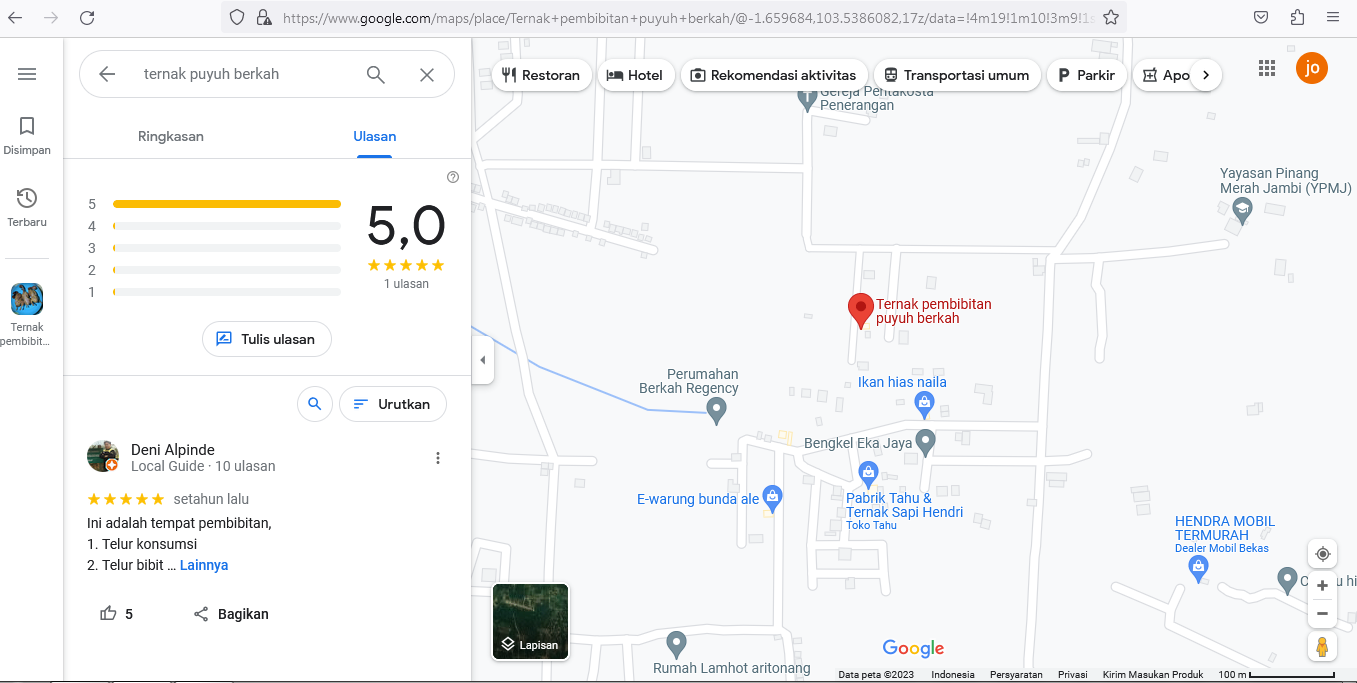Filter map by Hotel
Screen dimensions: 1357x683
click(x=635, y=75)
